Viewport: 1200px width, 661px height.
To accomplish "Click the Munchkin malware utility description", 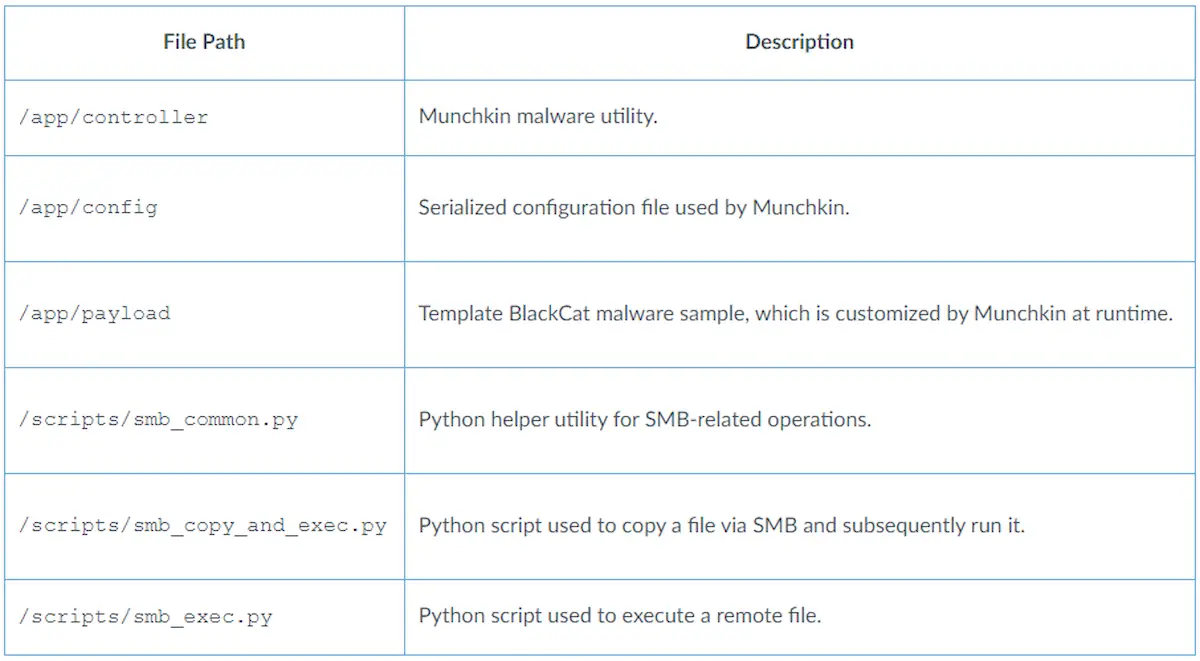I will click(x=538, y=116).
